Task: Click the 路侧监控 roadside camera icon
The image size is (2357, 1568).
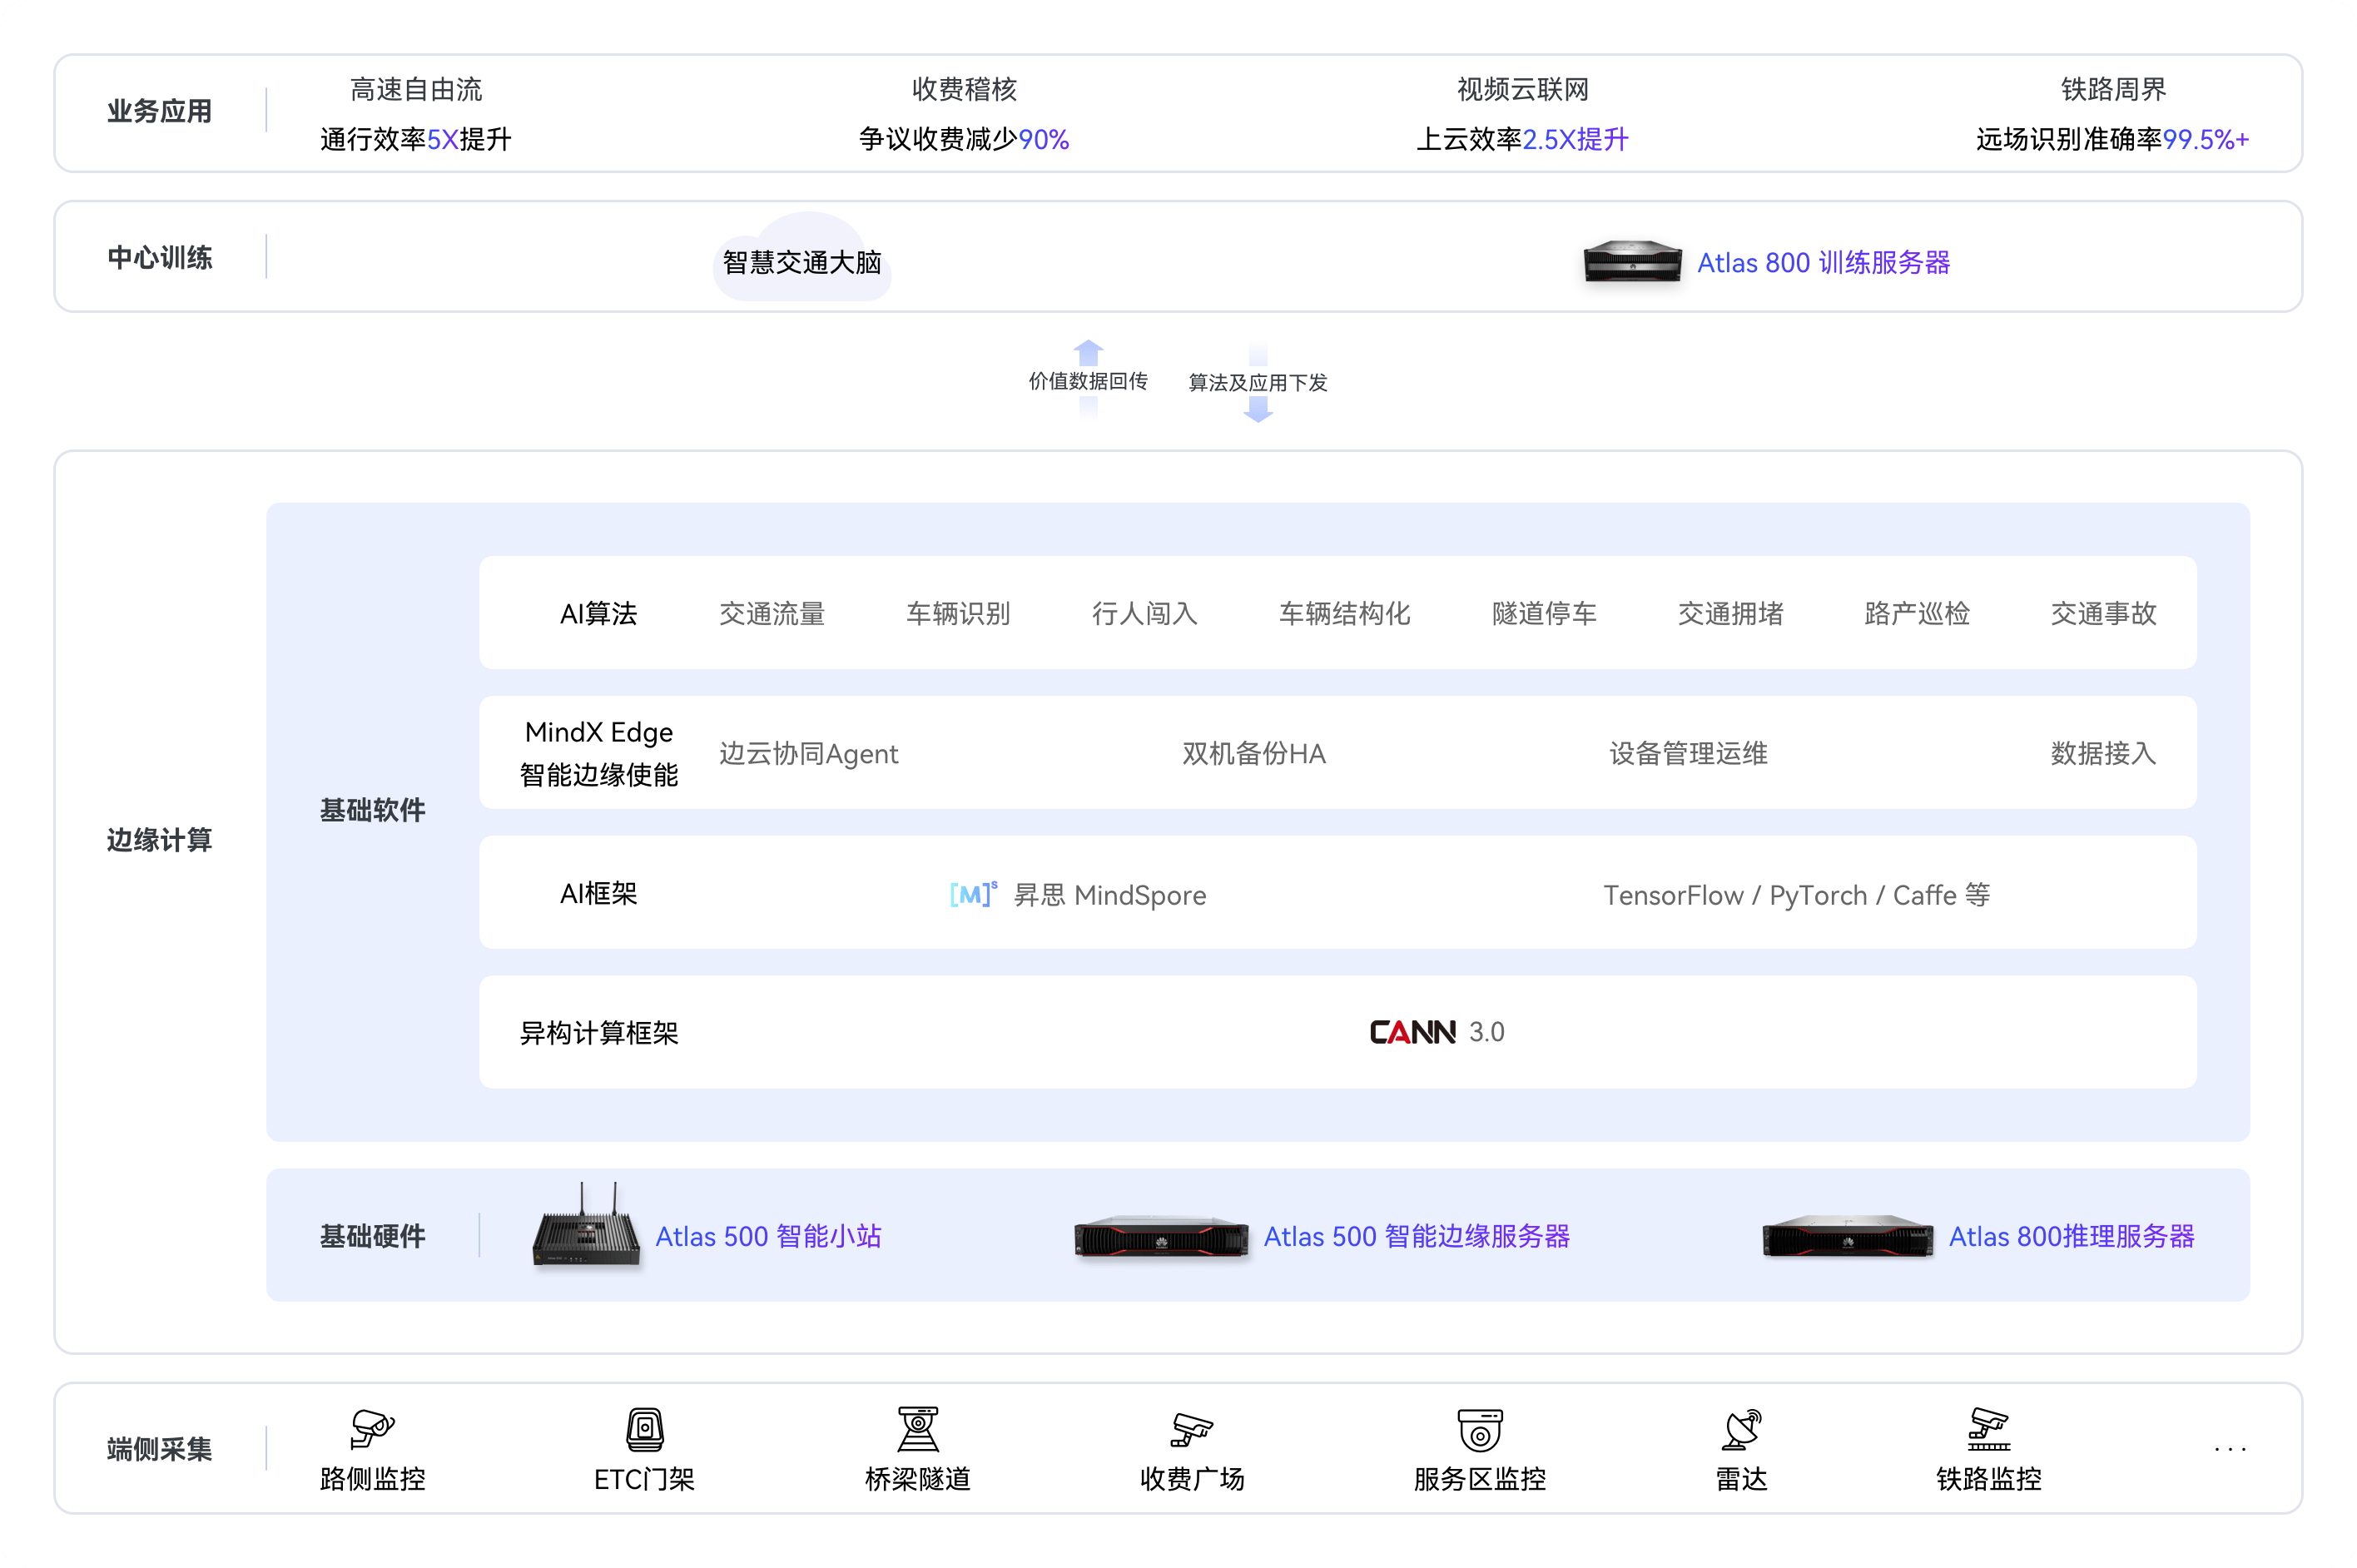Action: point(372,1428)
